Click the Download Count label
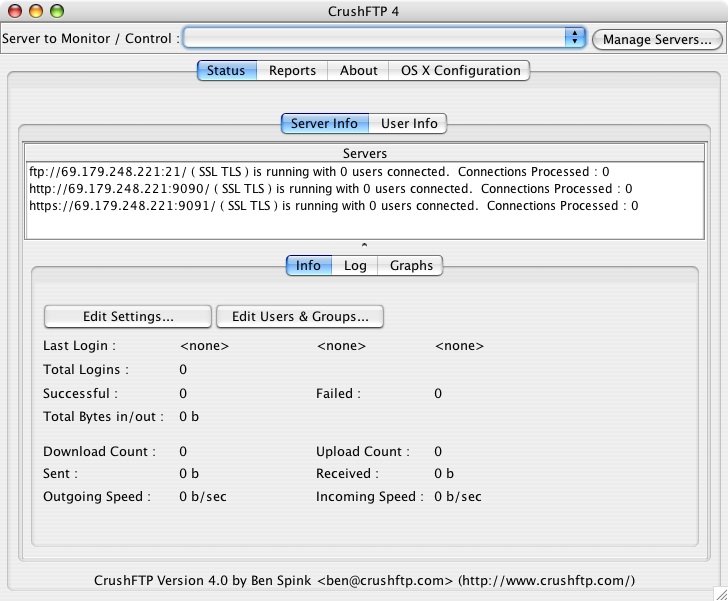The image size is (728, 601). tap(99, 451)
